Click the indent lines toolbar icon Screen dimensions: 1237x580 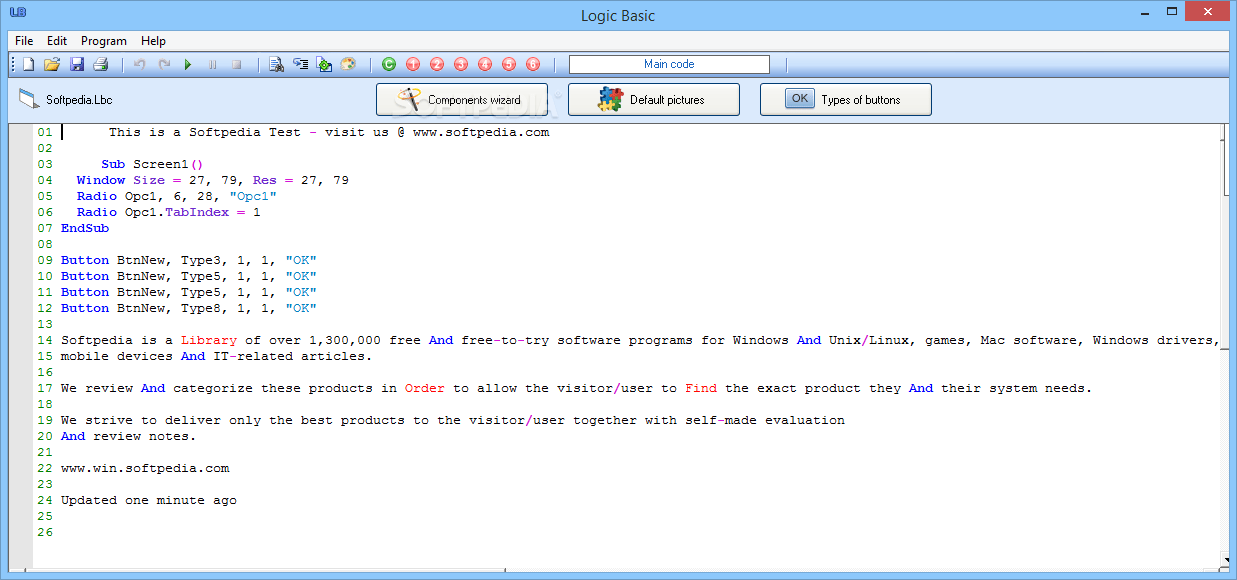pos(300,64)
